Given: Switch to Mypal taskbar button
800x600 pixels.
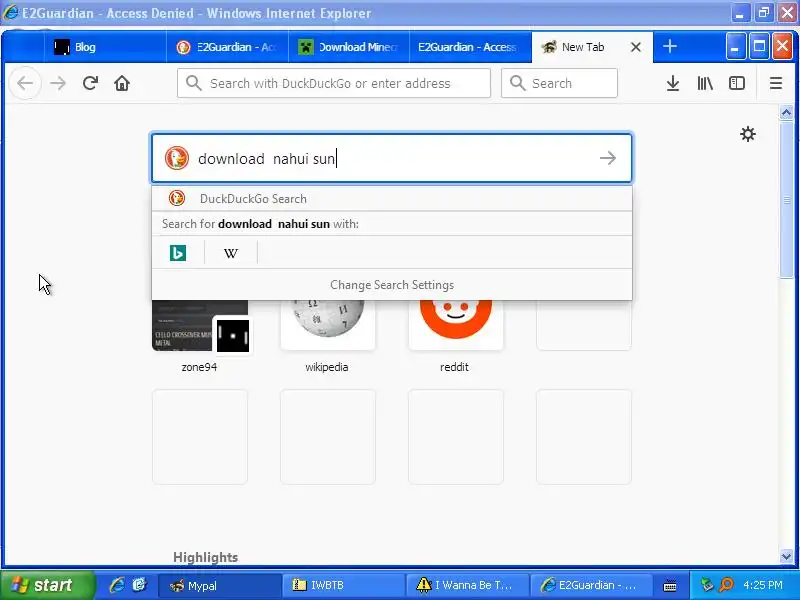Looking at the screenshot, I should tap(219, 585).
